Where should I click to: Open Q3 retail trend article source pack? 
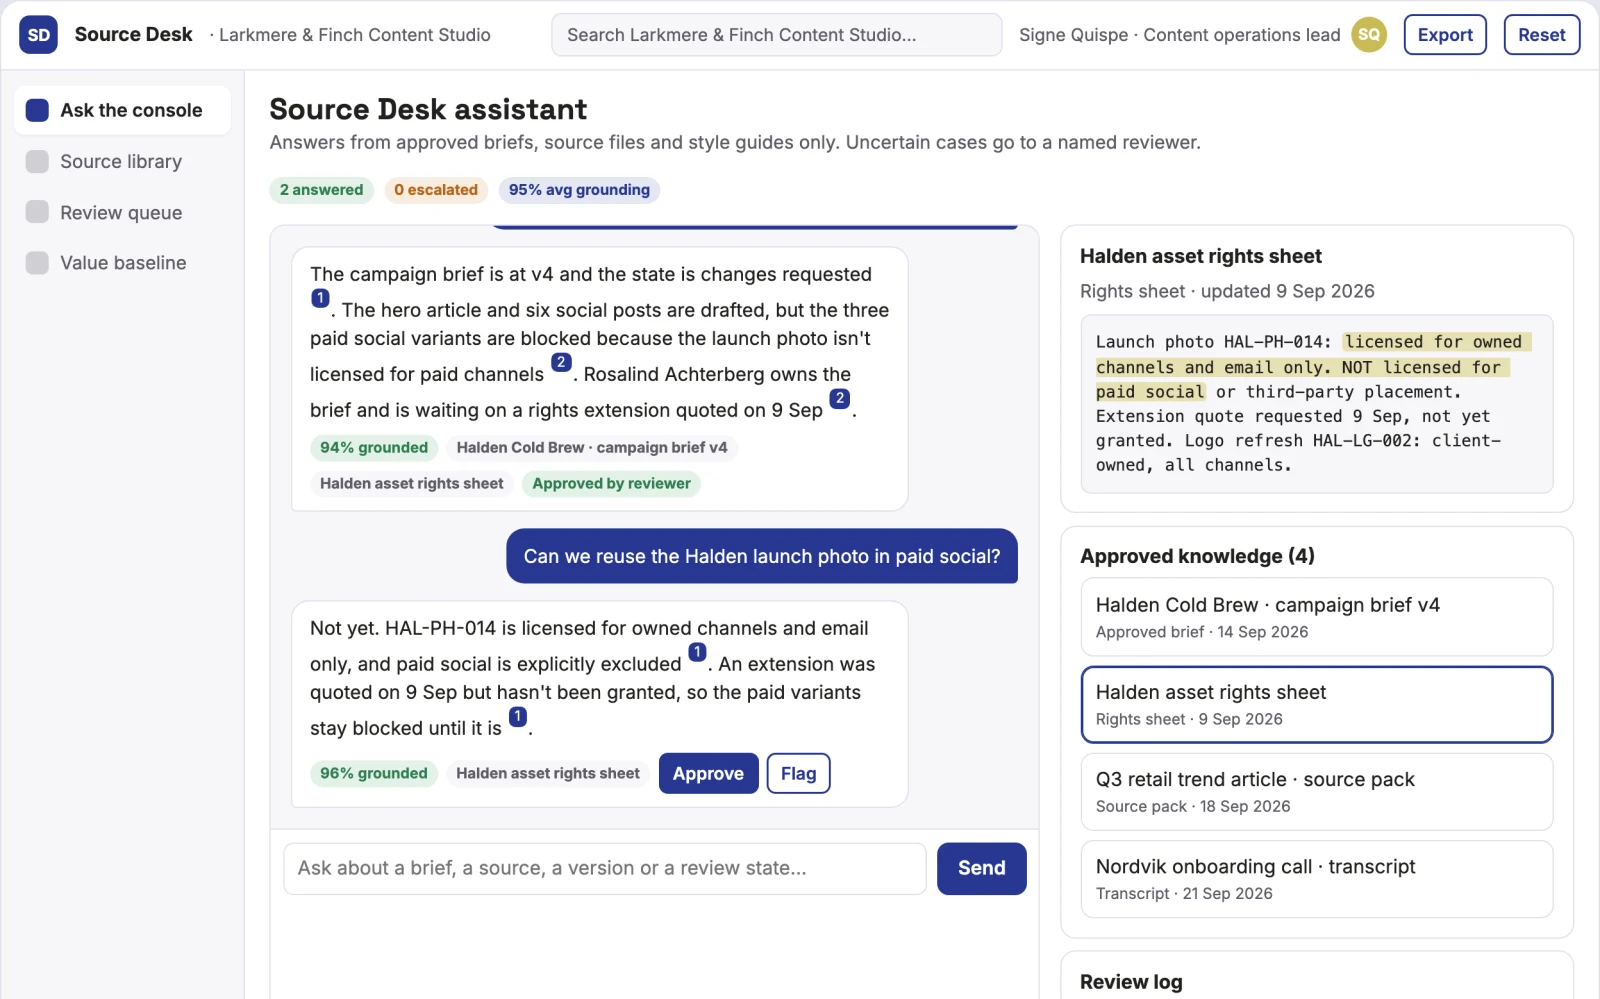point(1316,791)
